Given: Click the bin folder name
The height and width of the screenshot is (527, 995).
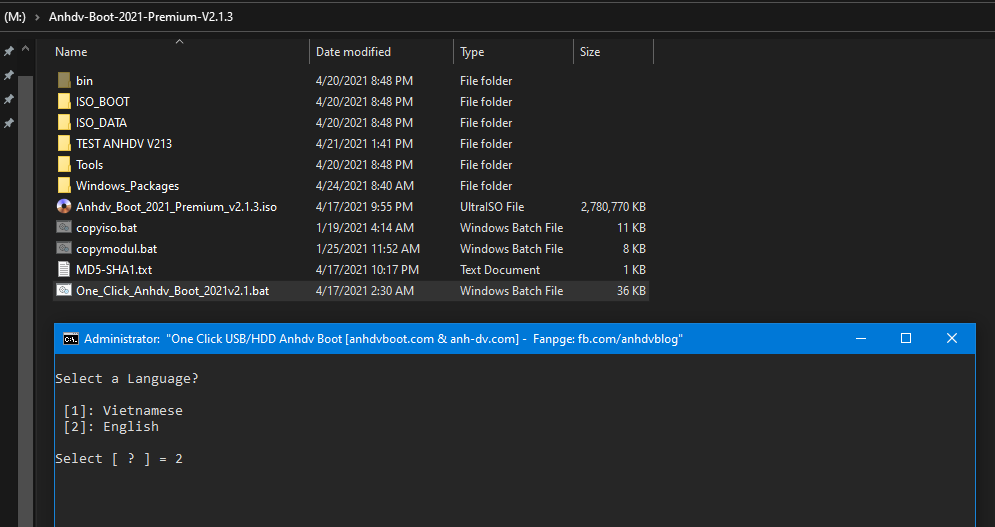Looking at the screenshot, I should 84,81.
